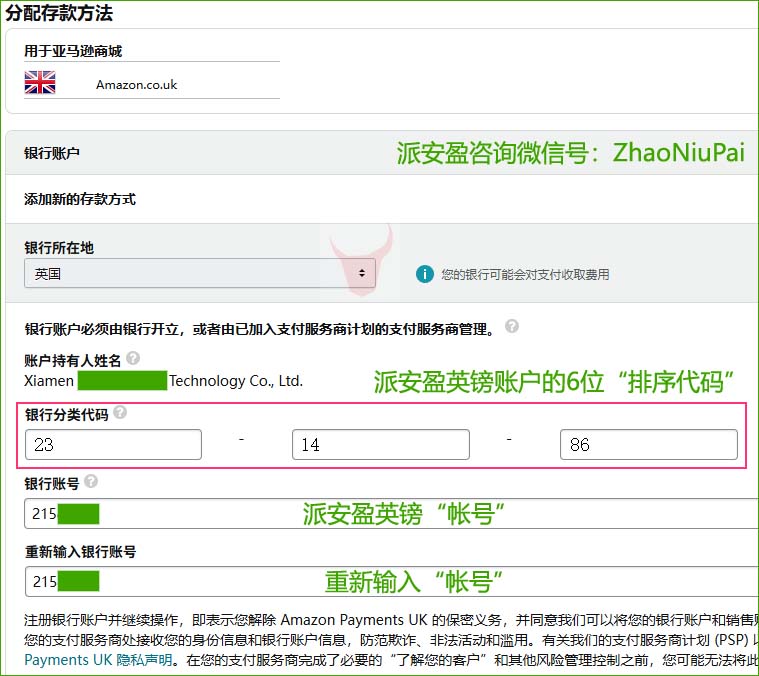759x676 pixels.
Task: Click the 分配存款方法 page title
Action: point(59,13)
